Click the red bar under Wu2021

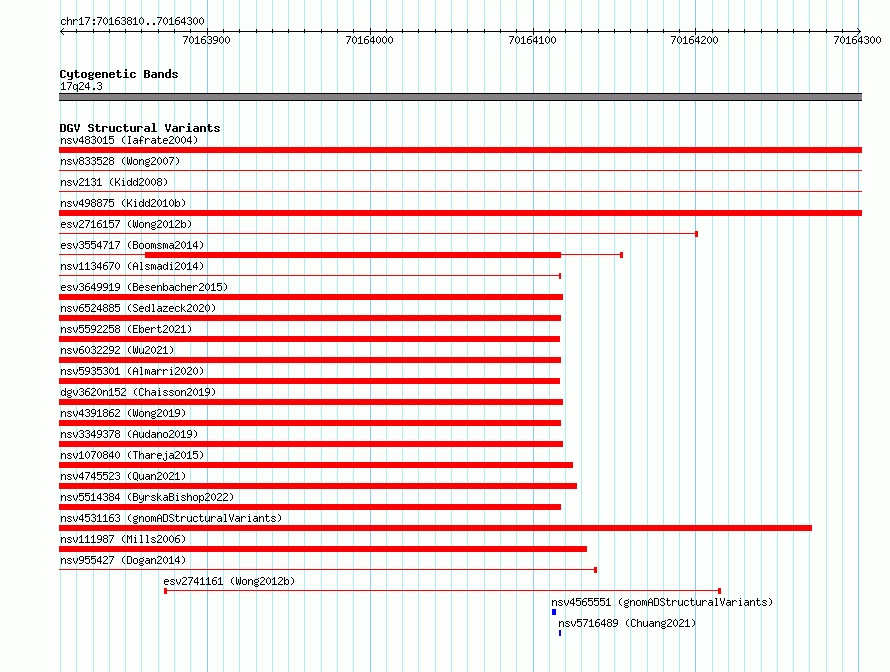[x=310, y=360]
